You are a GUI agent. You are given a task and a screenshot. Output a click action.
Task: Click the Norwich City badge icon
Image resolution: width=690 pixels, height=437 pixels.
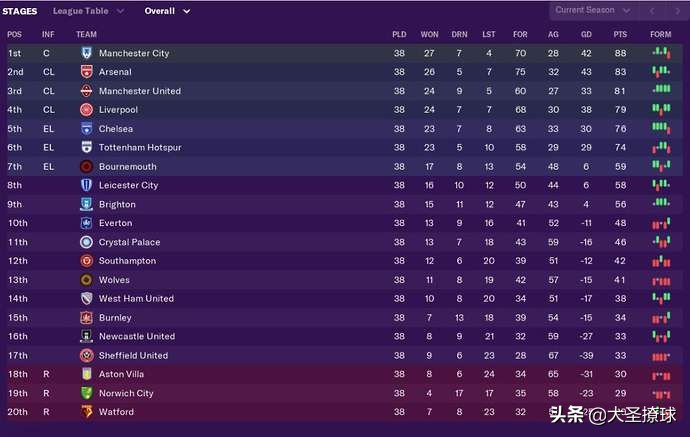point(86,393)
